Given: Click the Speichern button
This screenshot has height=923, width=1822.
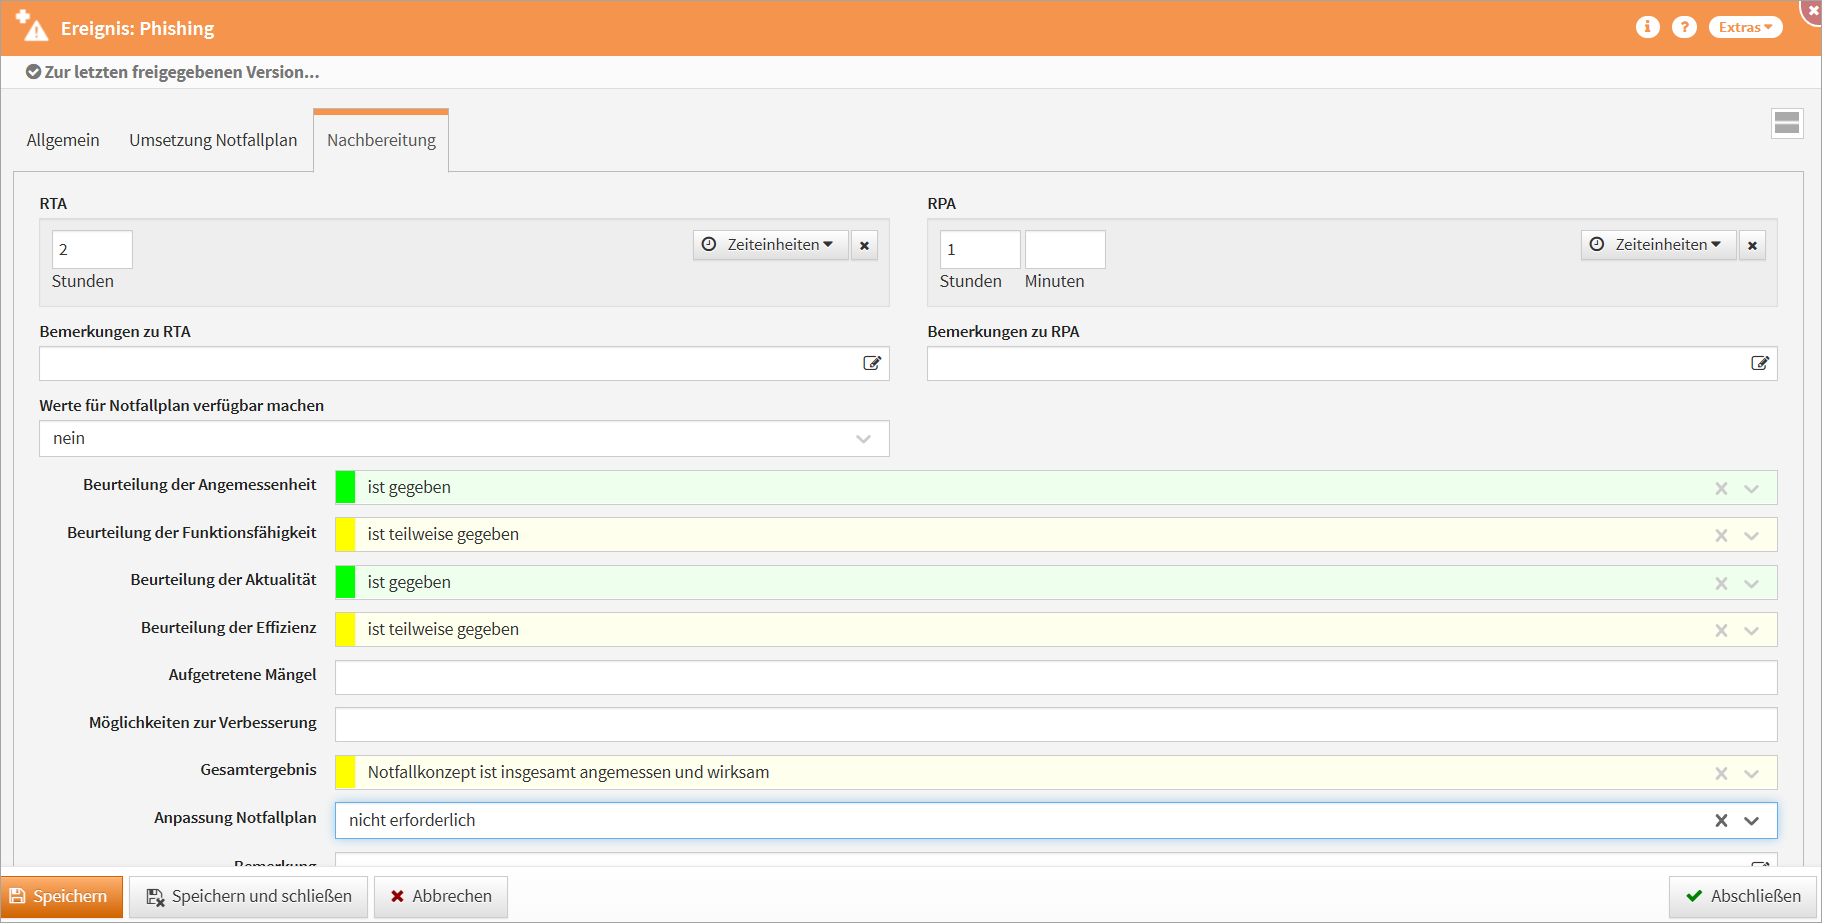Looking at the screenshot, I should coord(61,896).
